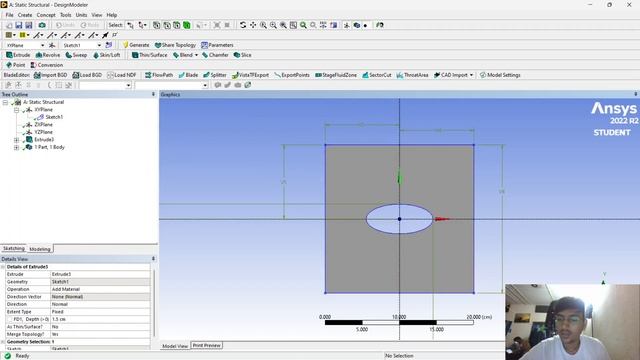Click the Depth value 1.5 cm field
This screenshot has height=360, width=640.
point(100,319)
